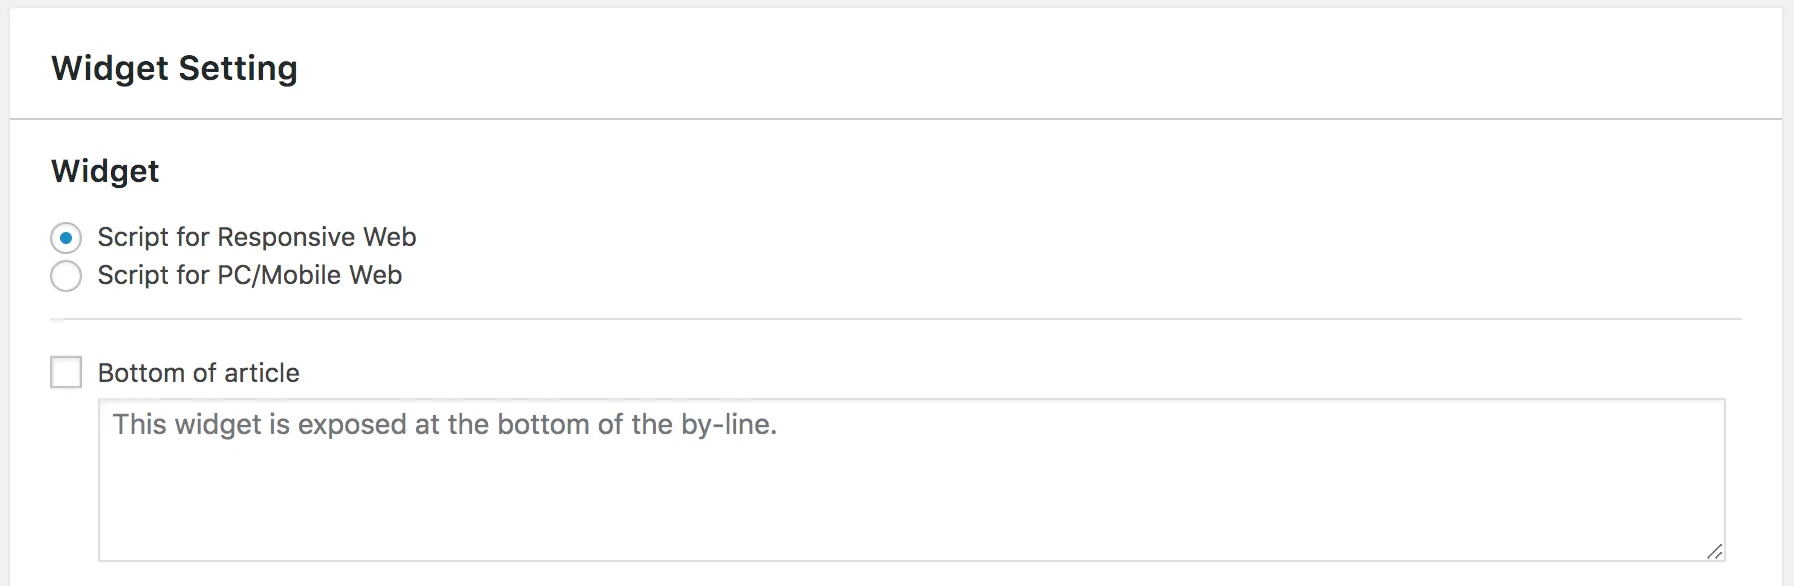
Task: Click the word "Setting" in the panel title
Action: click(237, 68)
